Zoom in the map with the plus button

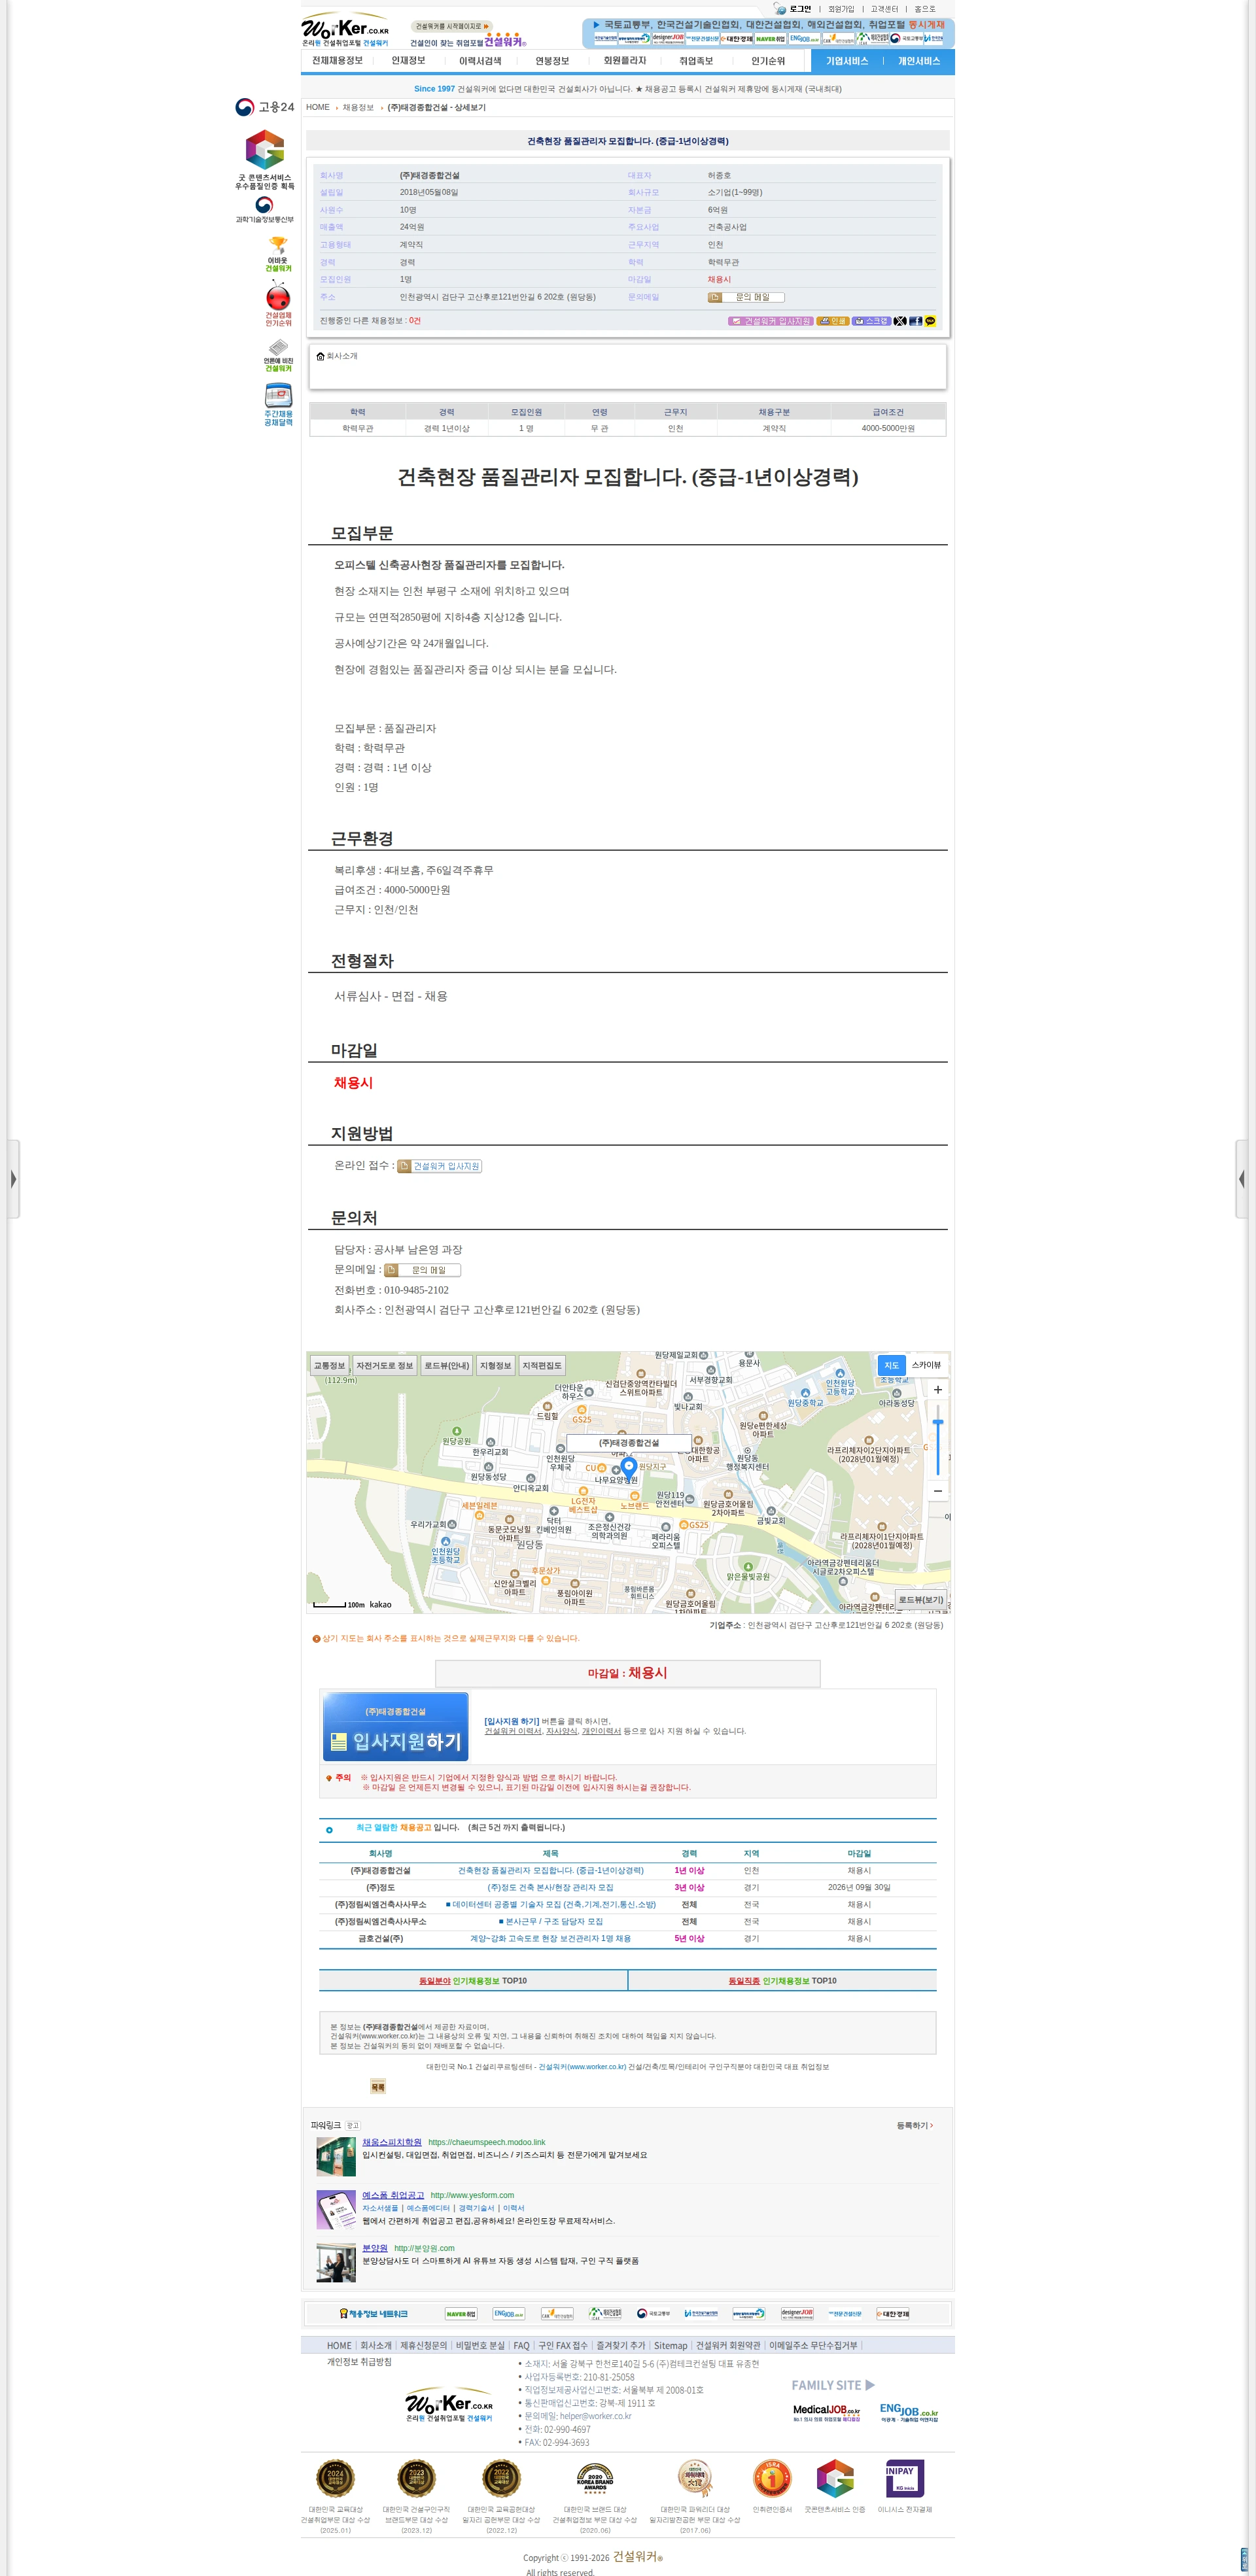click(937, 1389)
